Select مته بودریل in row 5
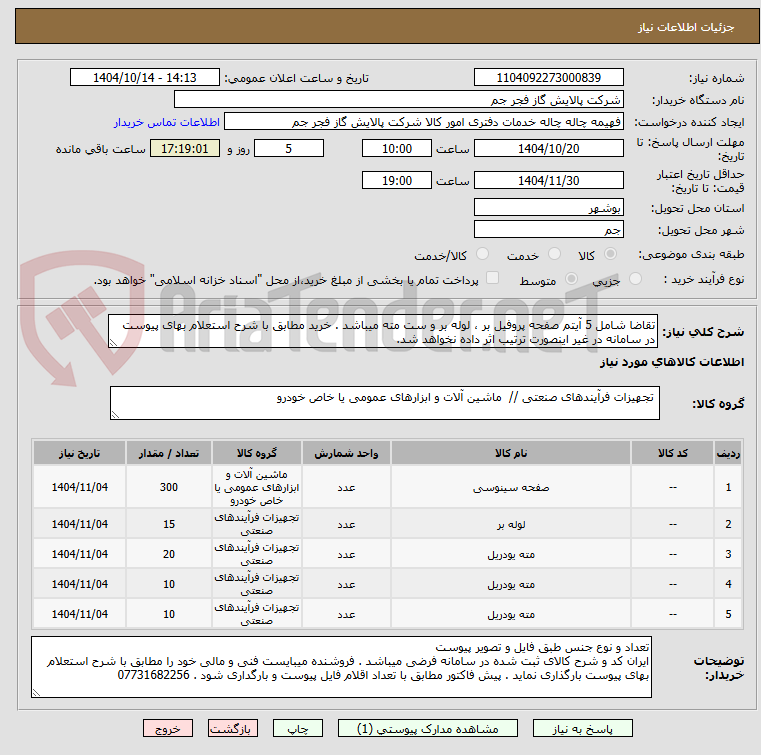 click(511, 615)
